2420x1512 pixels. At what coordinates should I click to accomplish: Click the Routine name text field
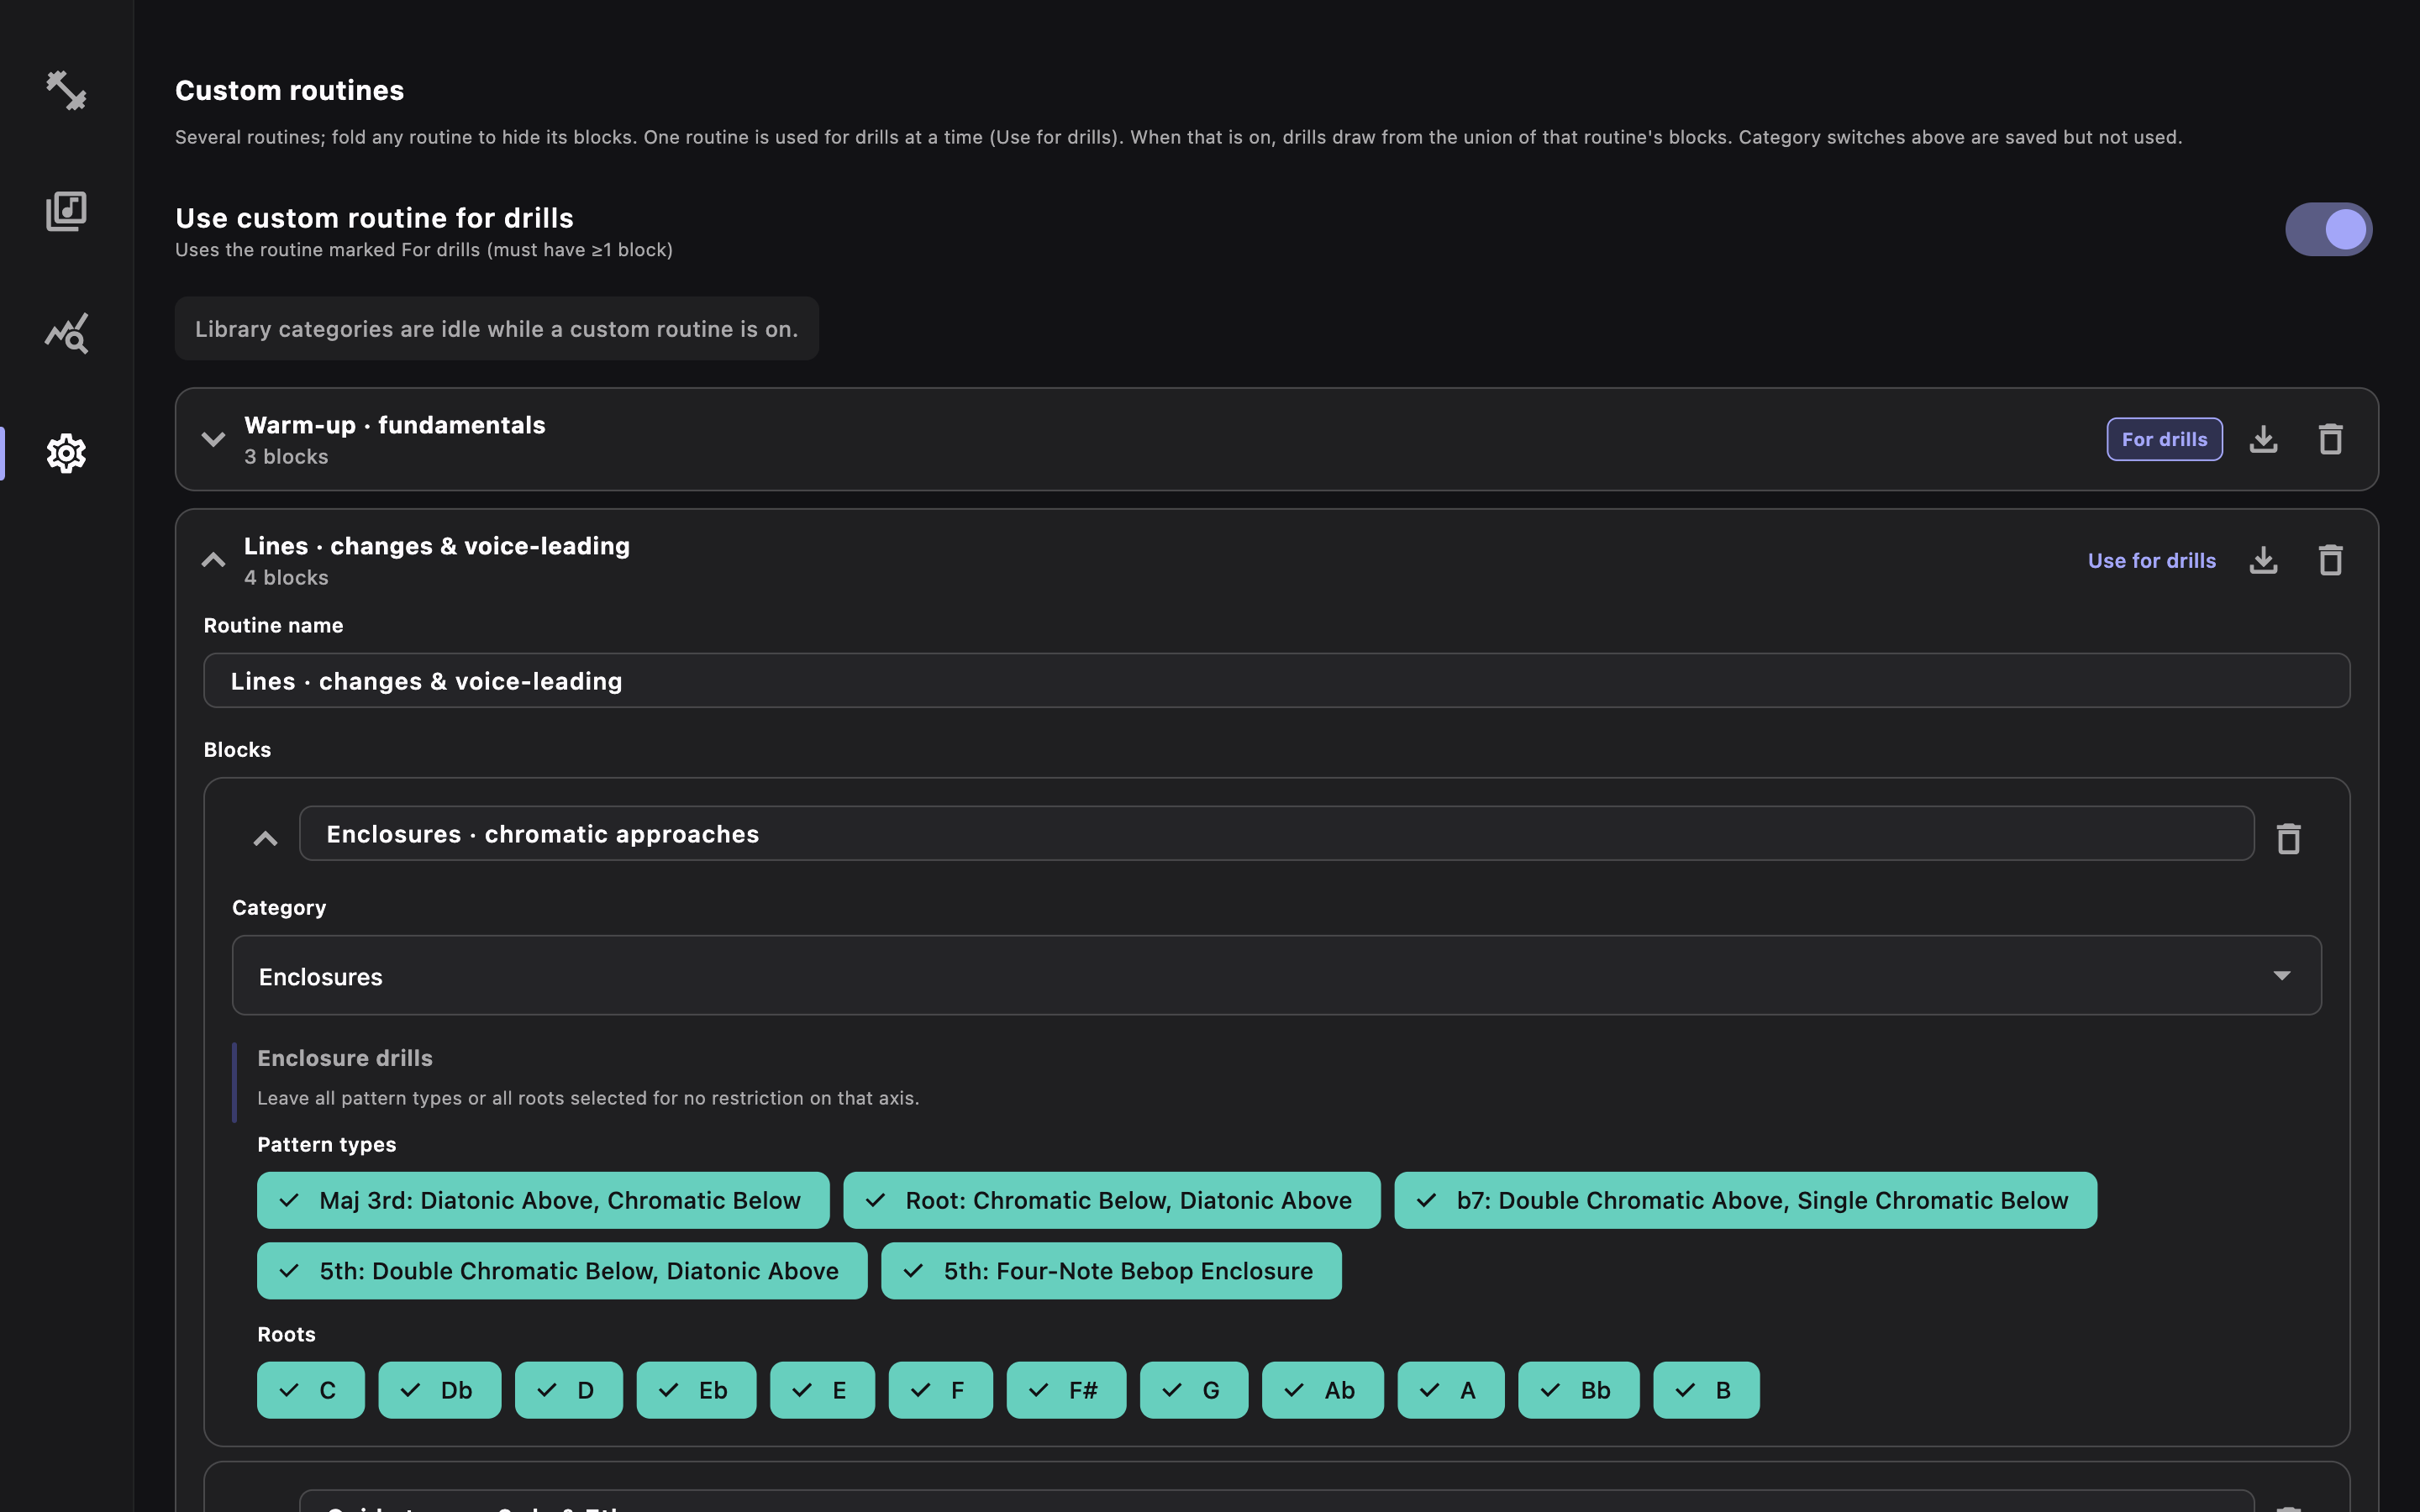tap(1276, 681)
